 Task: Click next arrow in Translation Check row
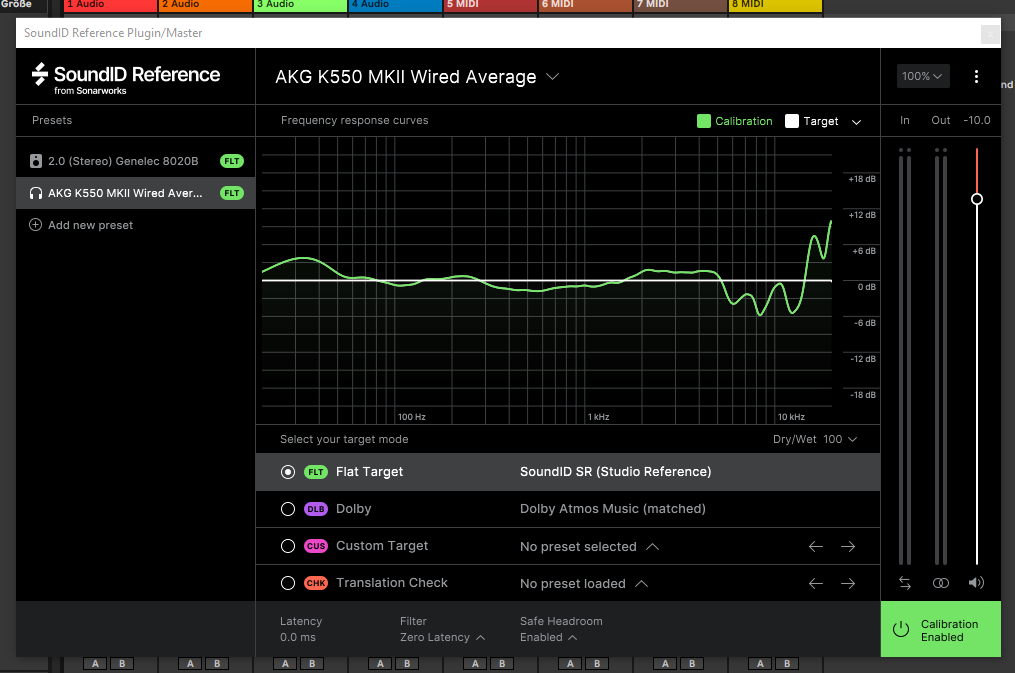click(x=848, y=584)
